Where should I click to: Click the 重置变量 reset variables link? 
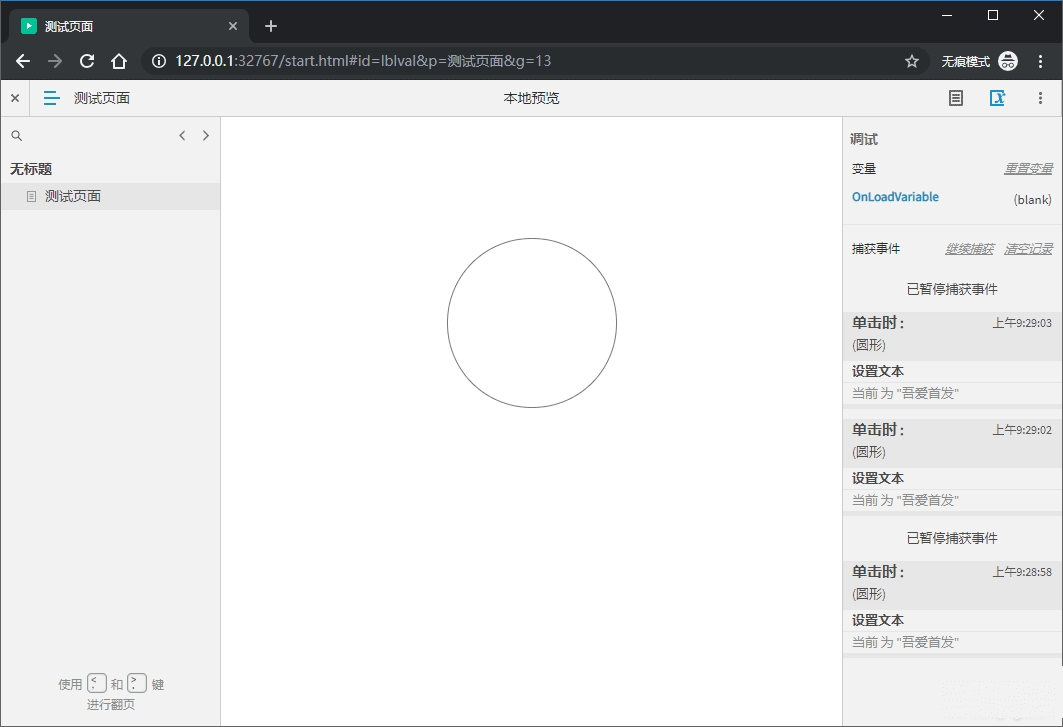(x=1028, y=169)
